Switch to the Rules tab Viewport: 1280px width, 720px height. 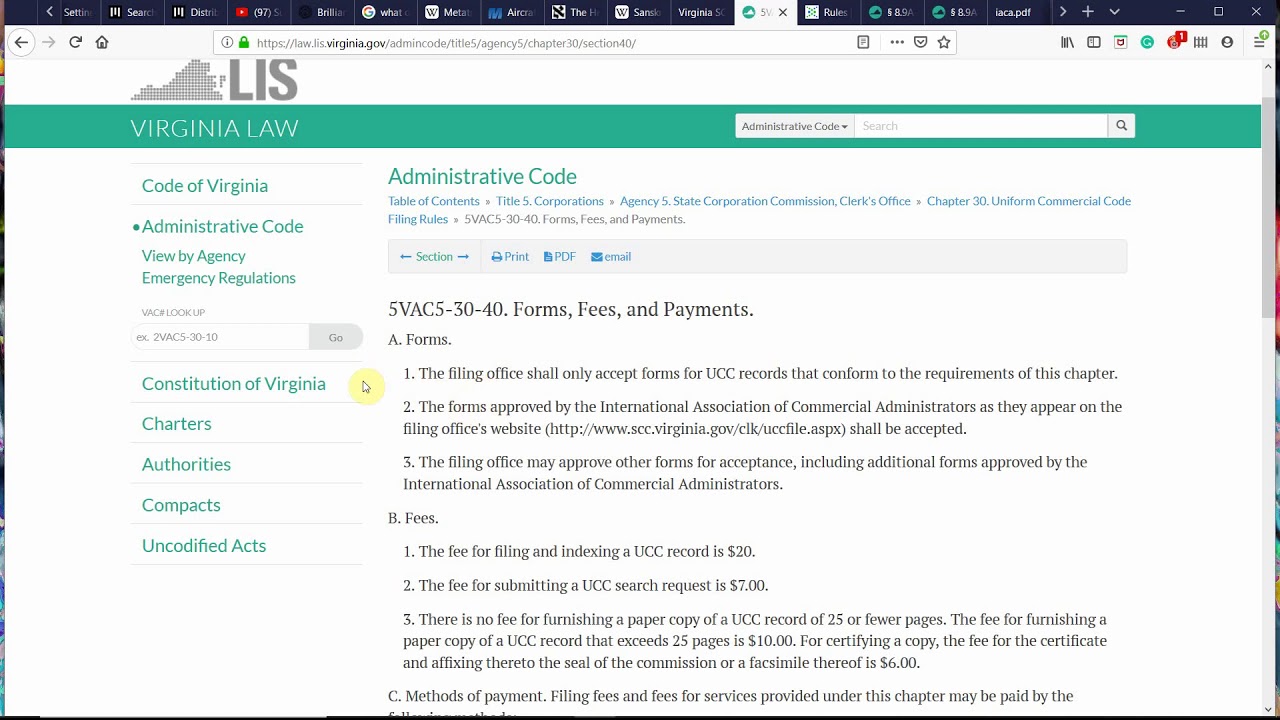pos(828,12)
